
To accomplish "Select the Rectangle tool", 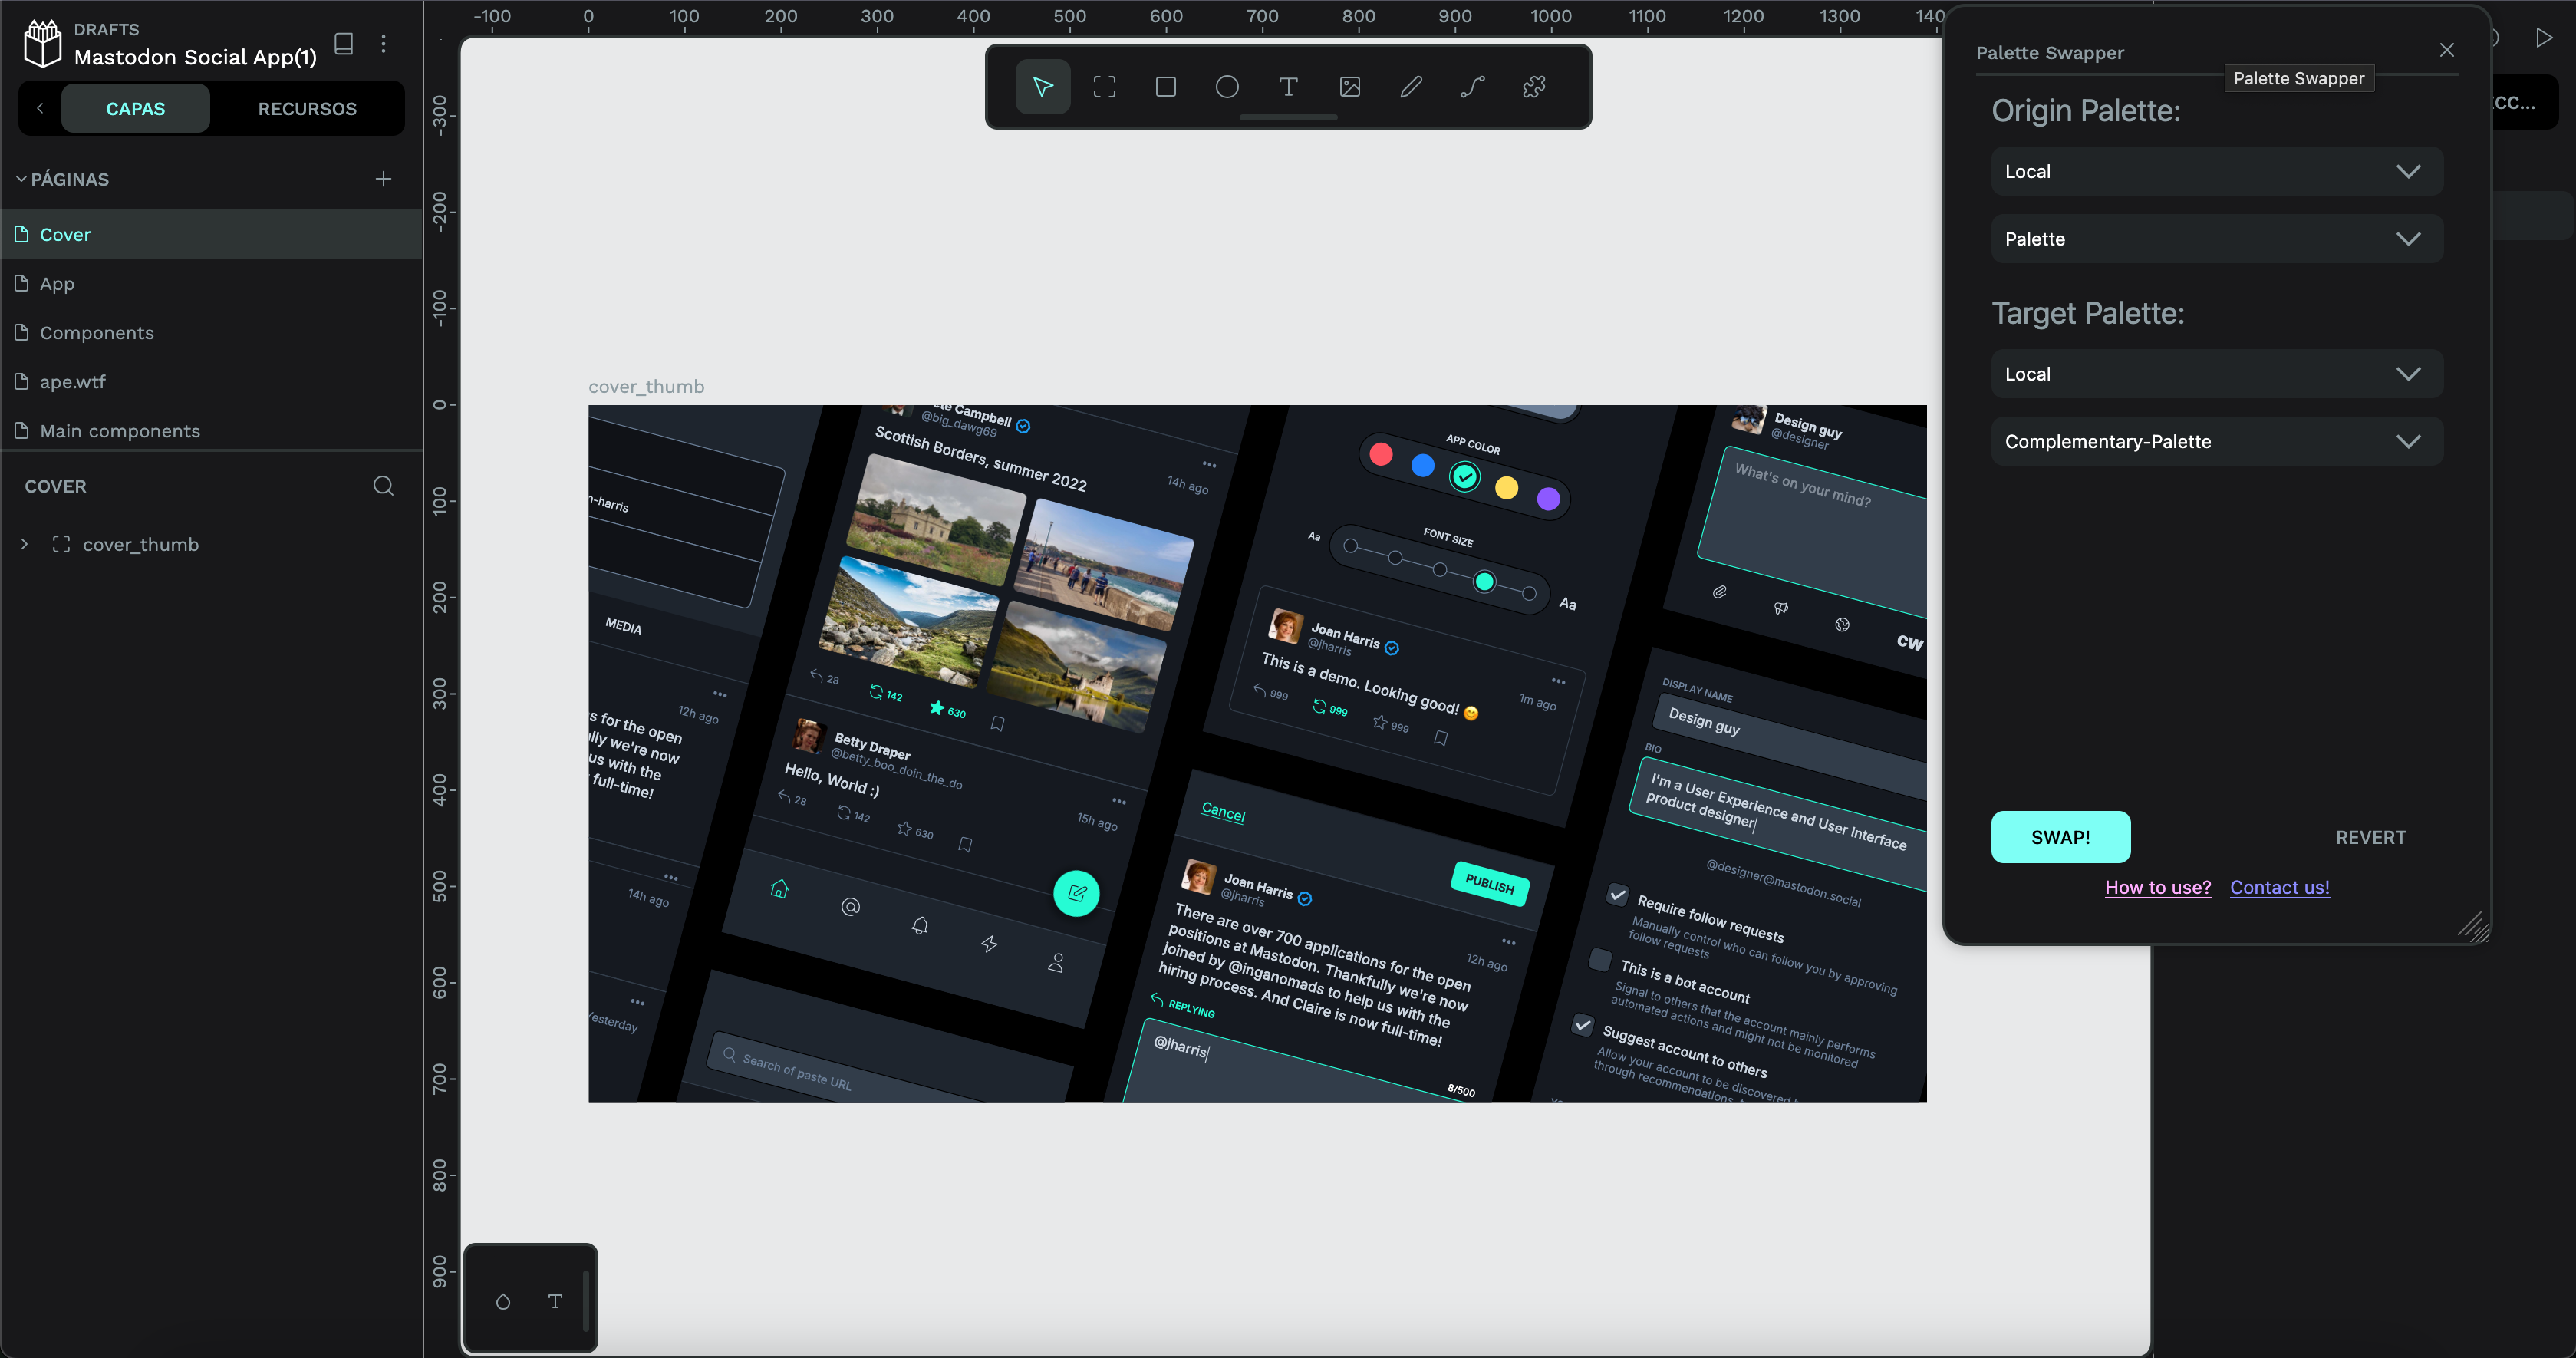I will (1165, 87).
